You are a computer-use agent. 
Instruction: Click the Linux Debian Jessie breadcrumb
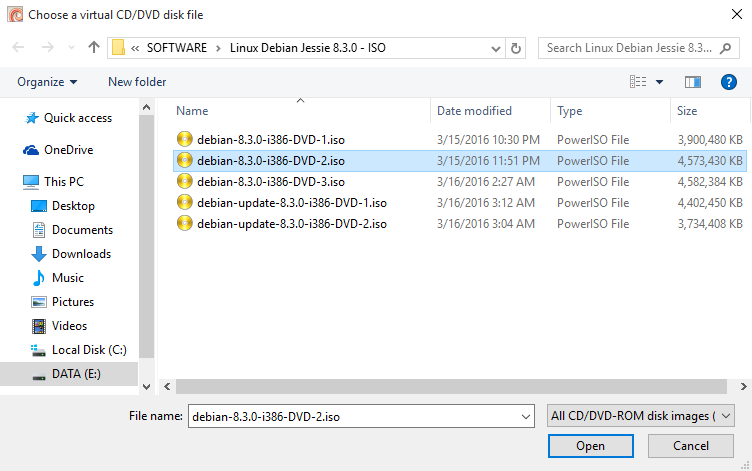click(x=307, y=48)
